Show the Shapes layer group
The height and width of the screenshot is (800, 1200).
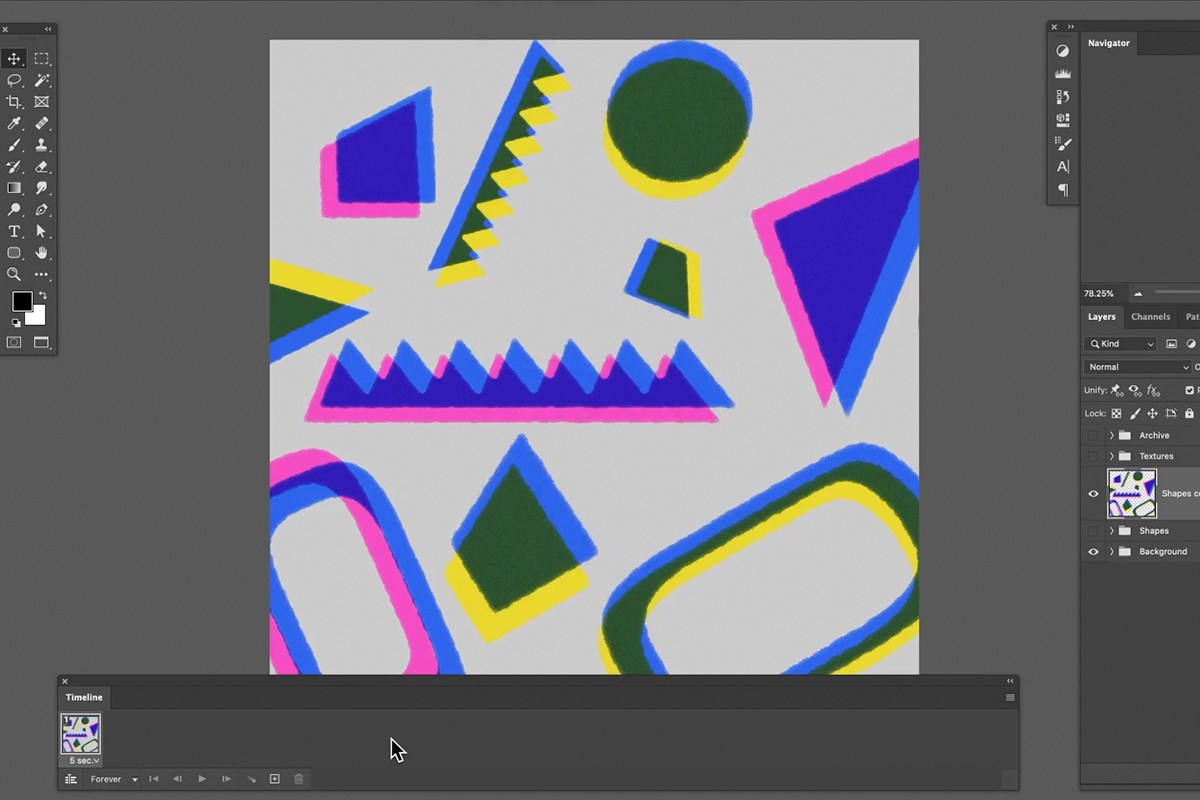point(1093,531)
